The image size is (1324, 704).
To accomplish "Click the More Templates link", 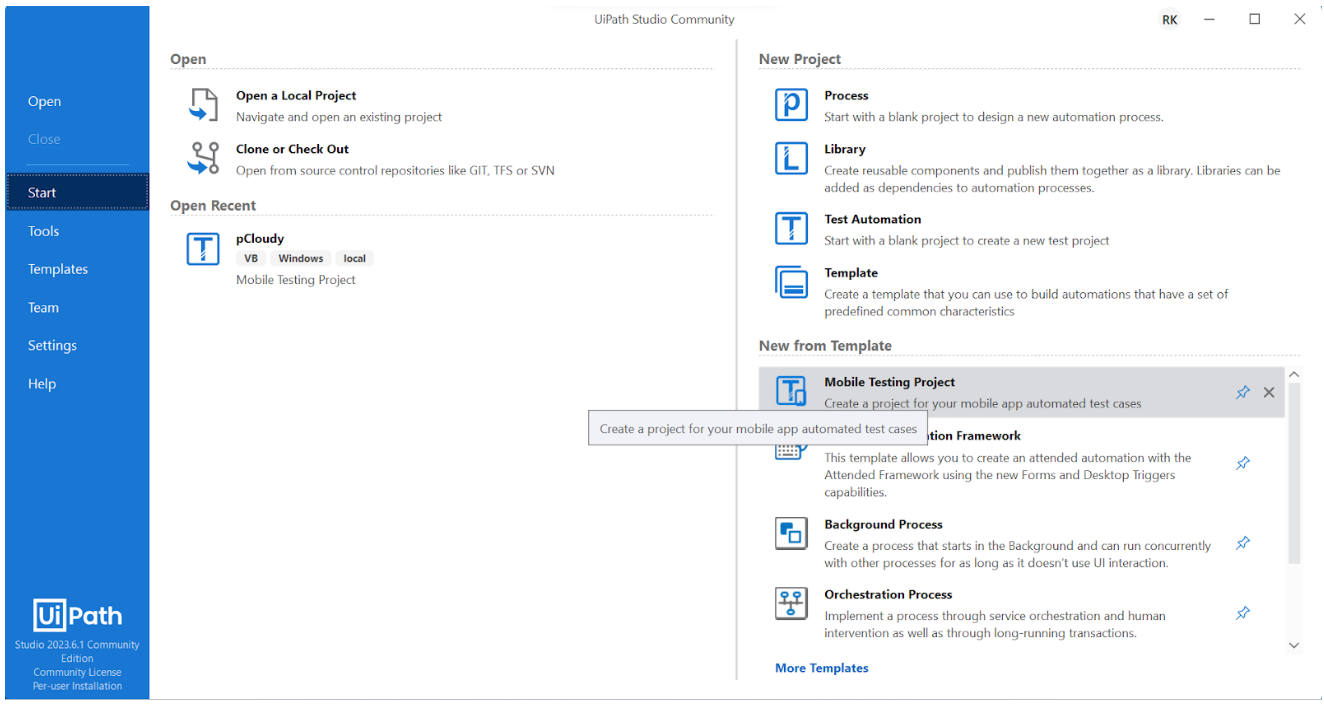I will click(x=821, y=668).
